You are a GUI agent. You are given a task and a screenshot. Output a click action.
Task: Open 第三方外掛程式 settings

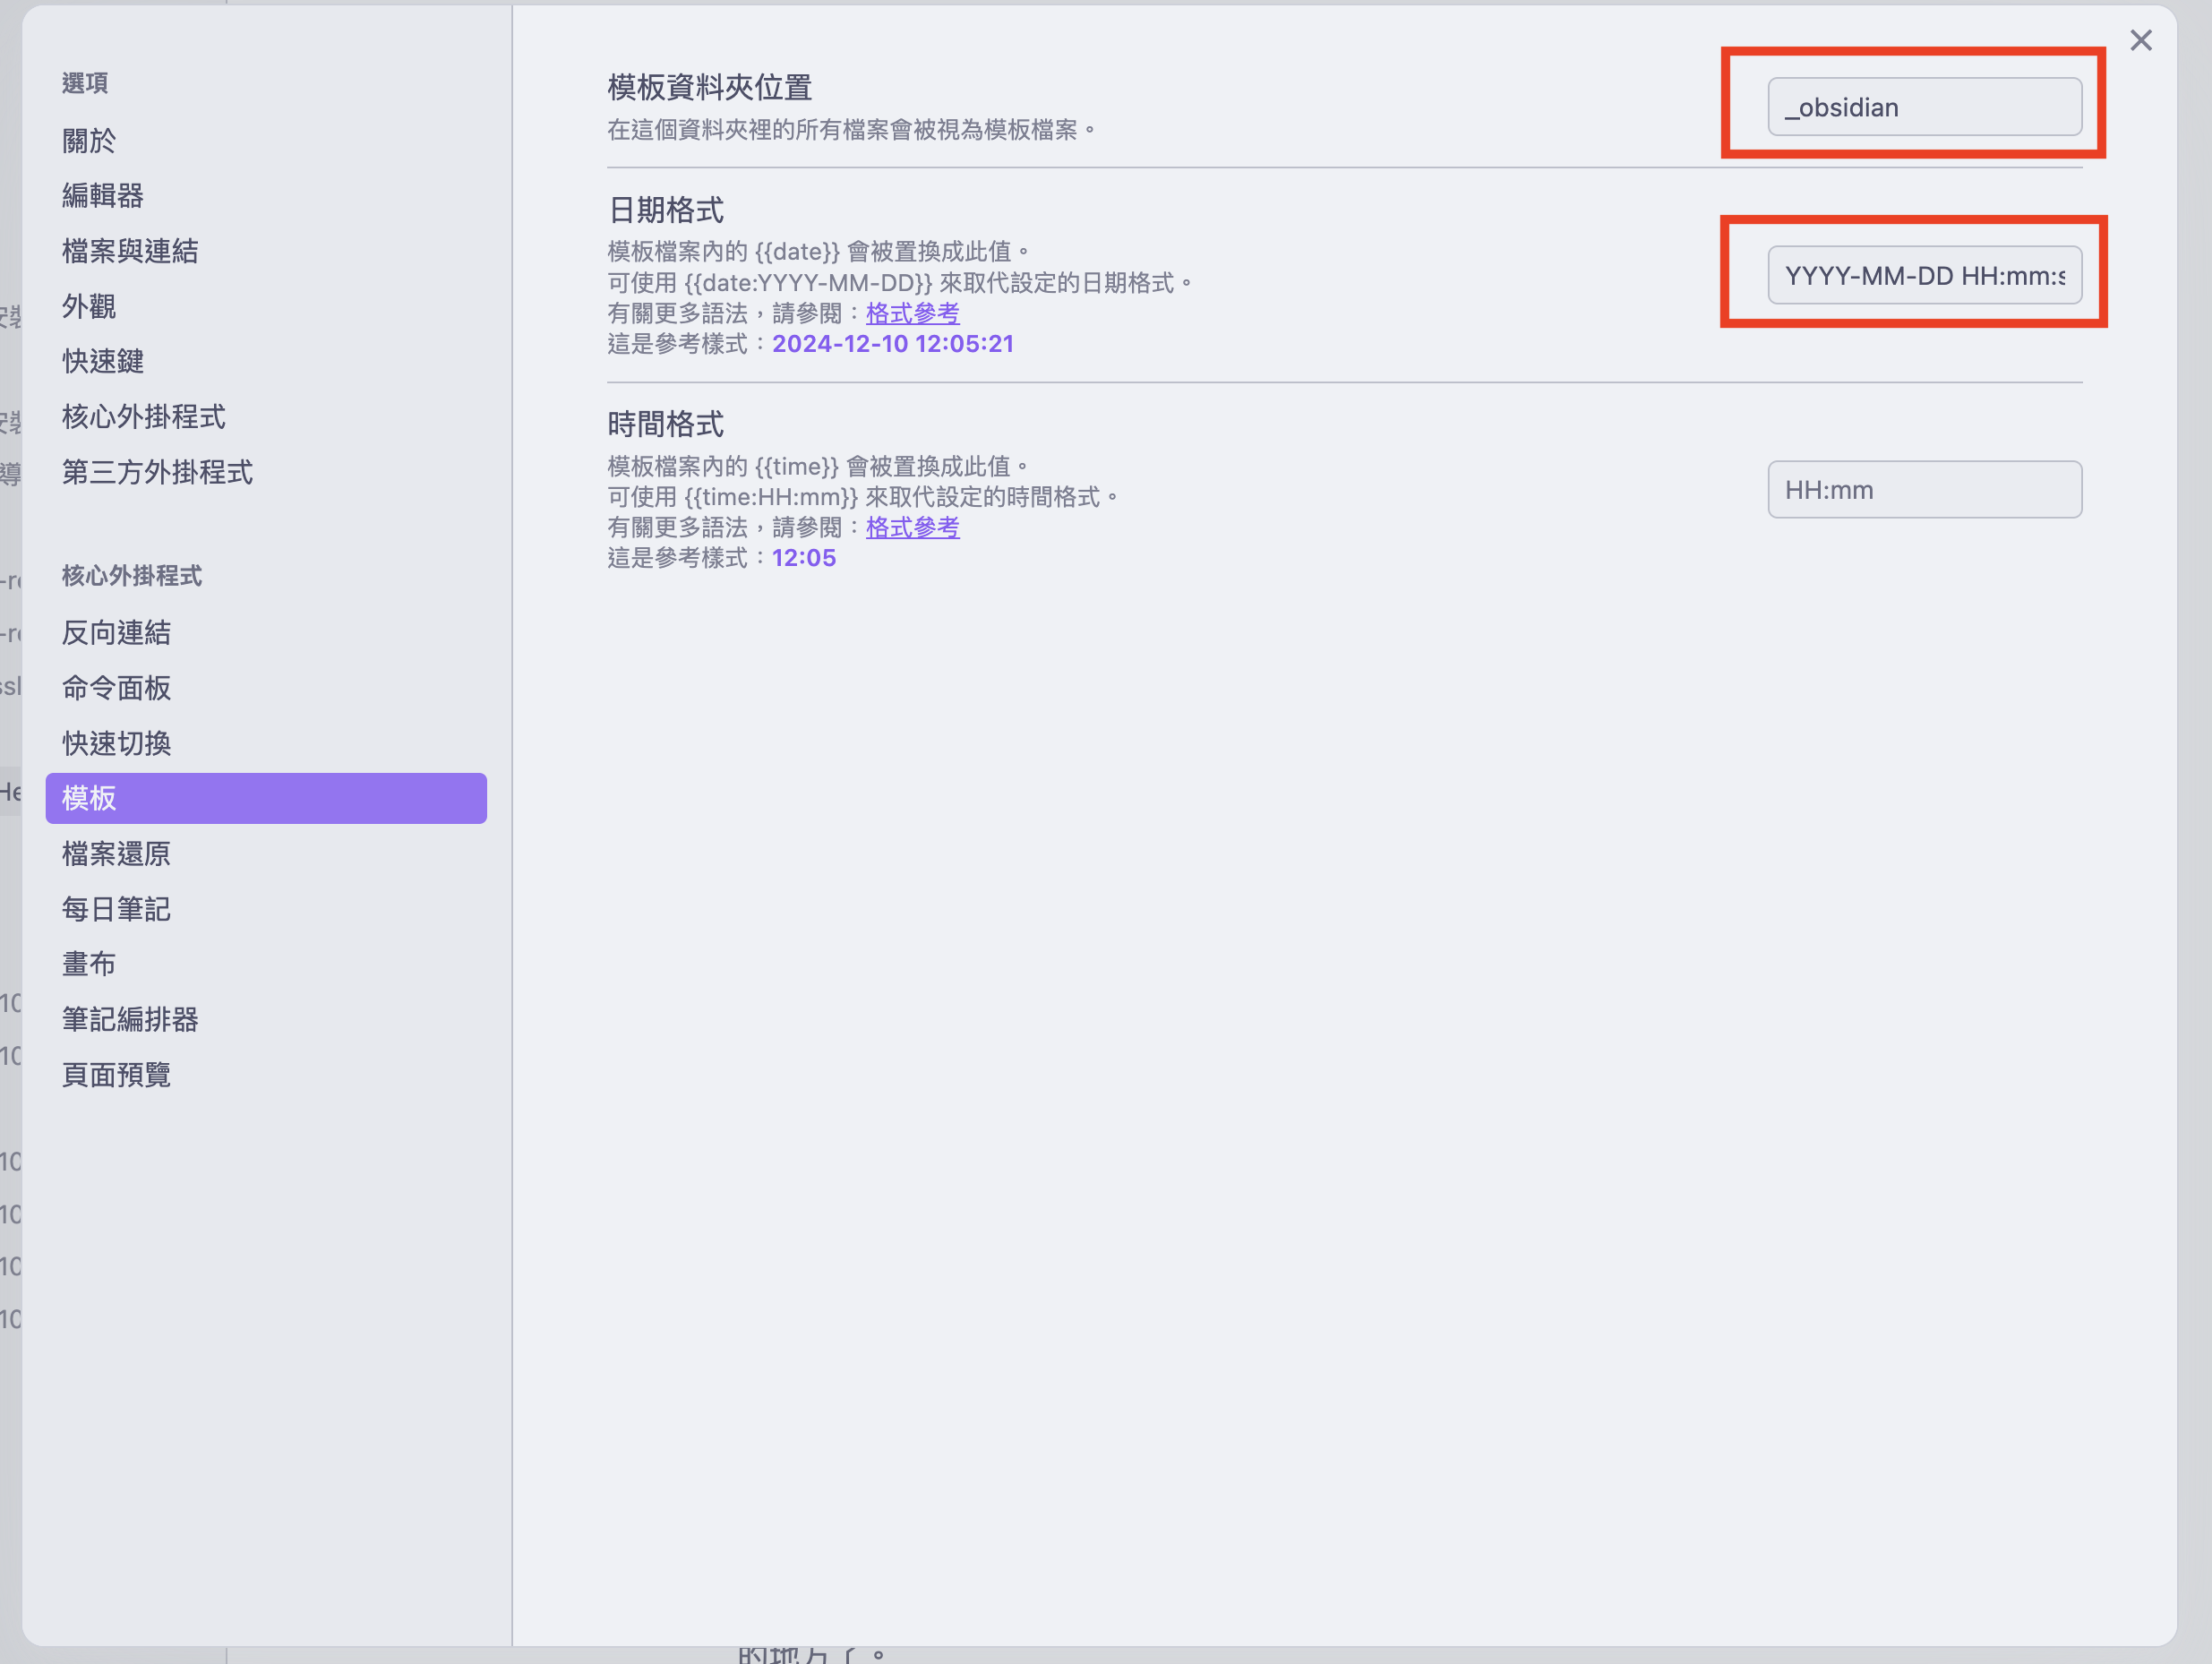(x=157, y=472)
